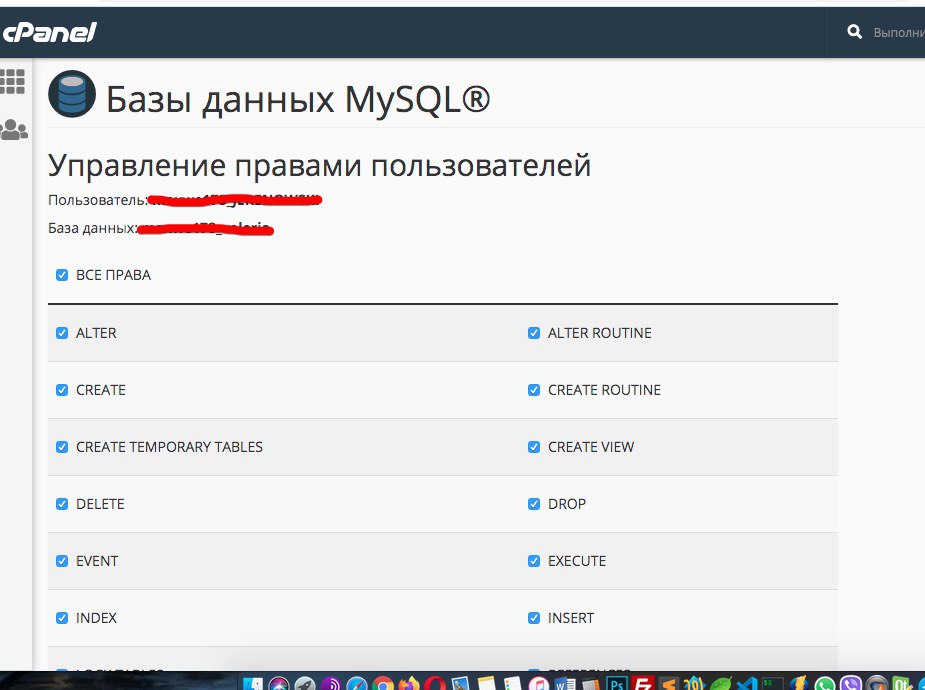The width and height of the screenshot is (925, 690).
Task: Open Viber from the Dock
Action: coord(850,684)
